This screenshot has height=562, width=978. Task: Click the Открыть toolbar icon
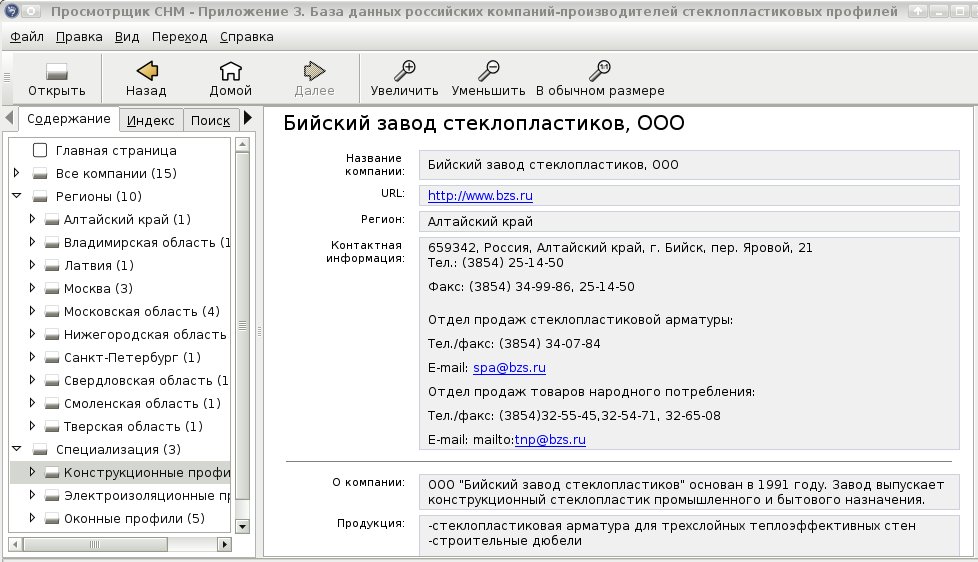pos(57,72)
